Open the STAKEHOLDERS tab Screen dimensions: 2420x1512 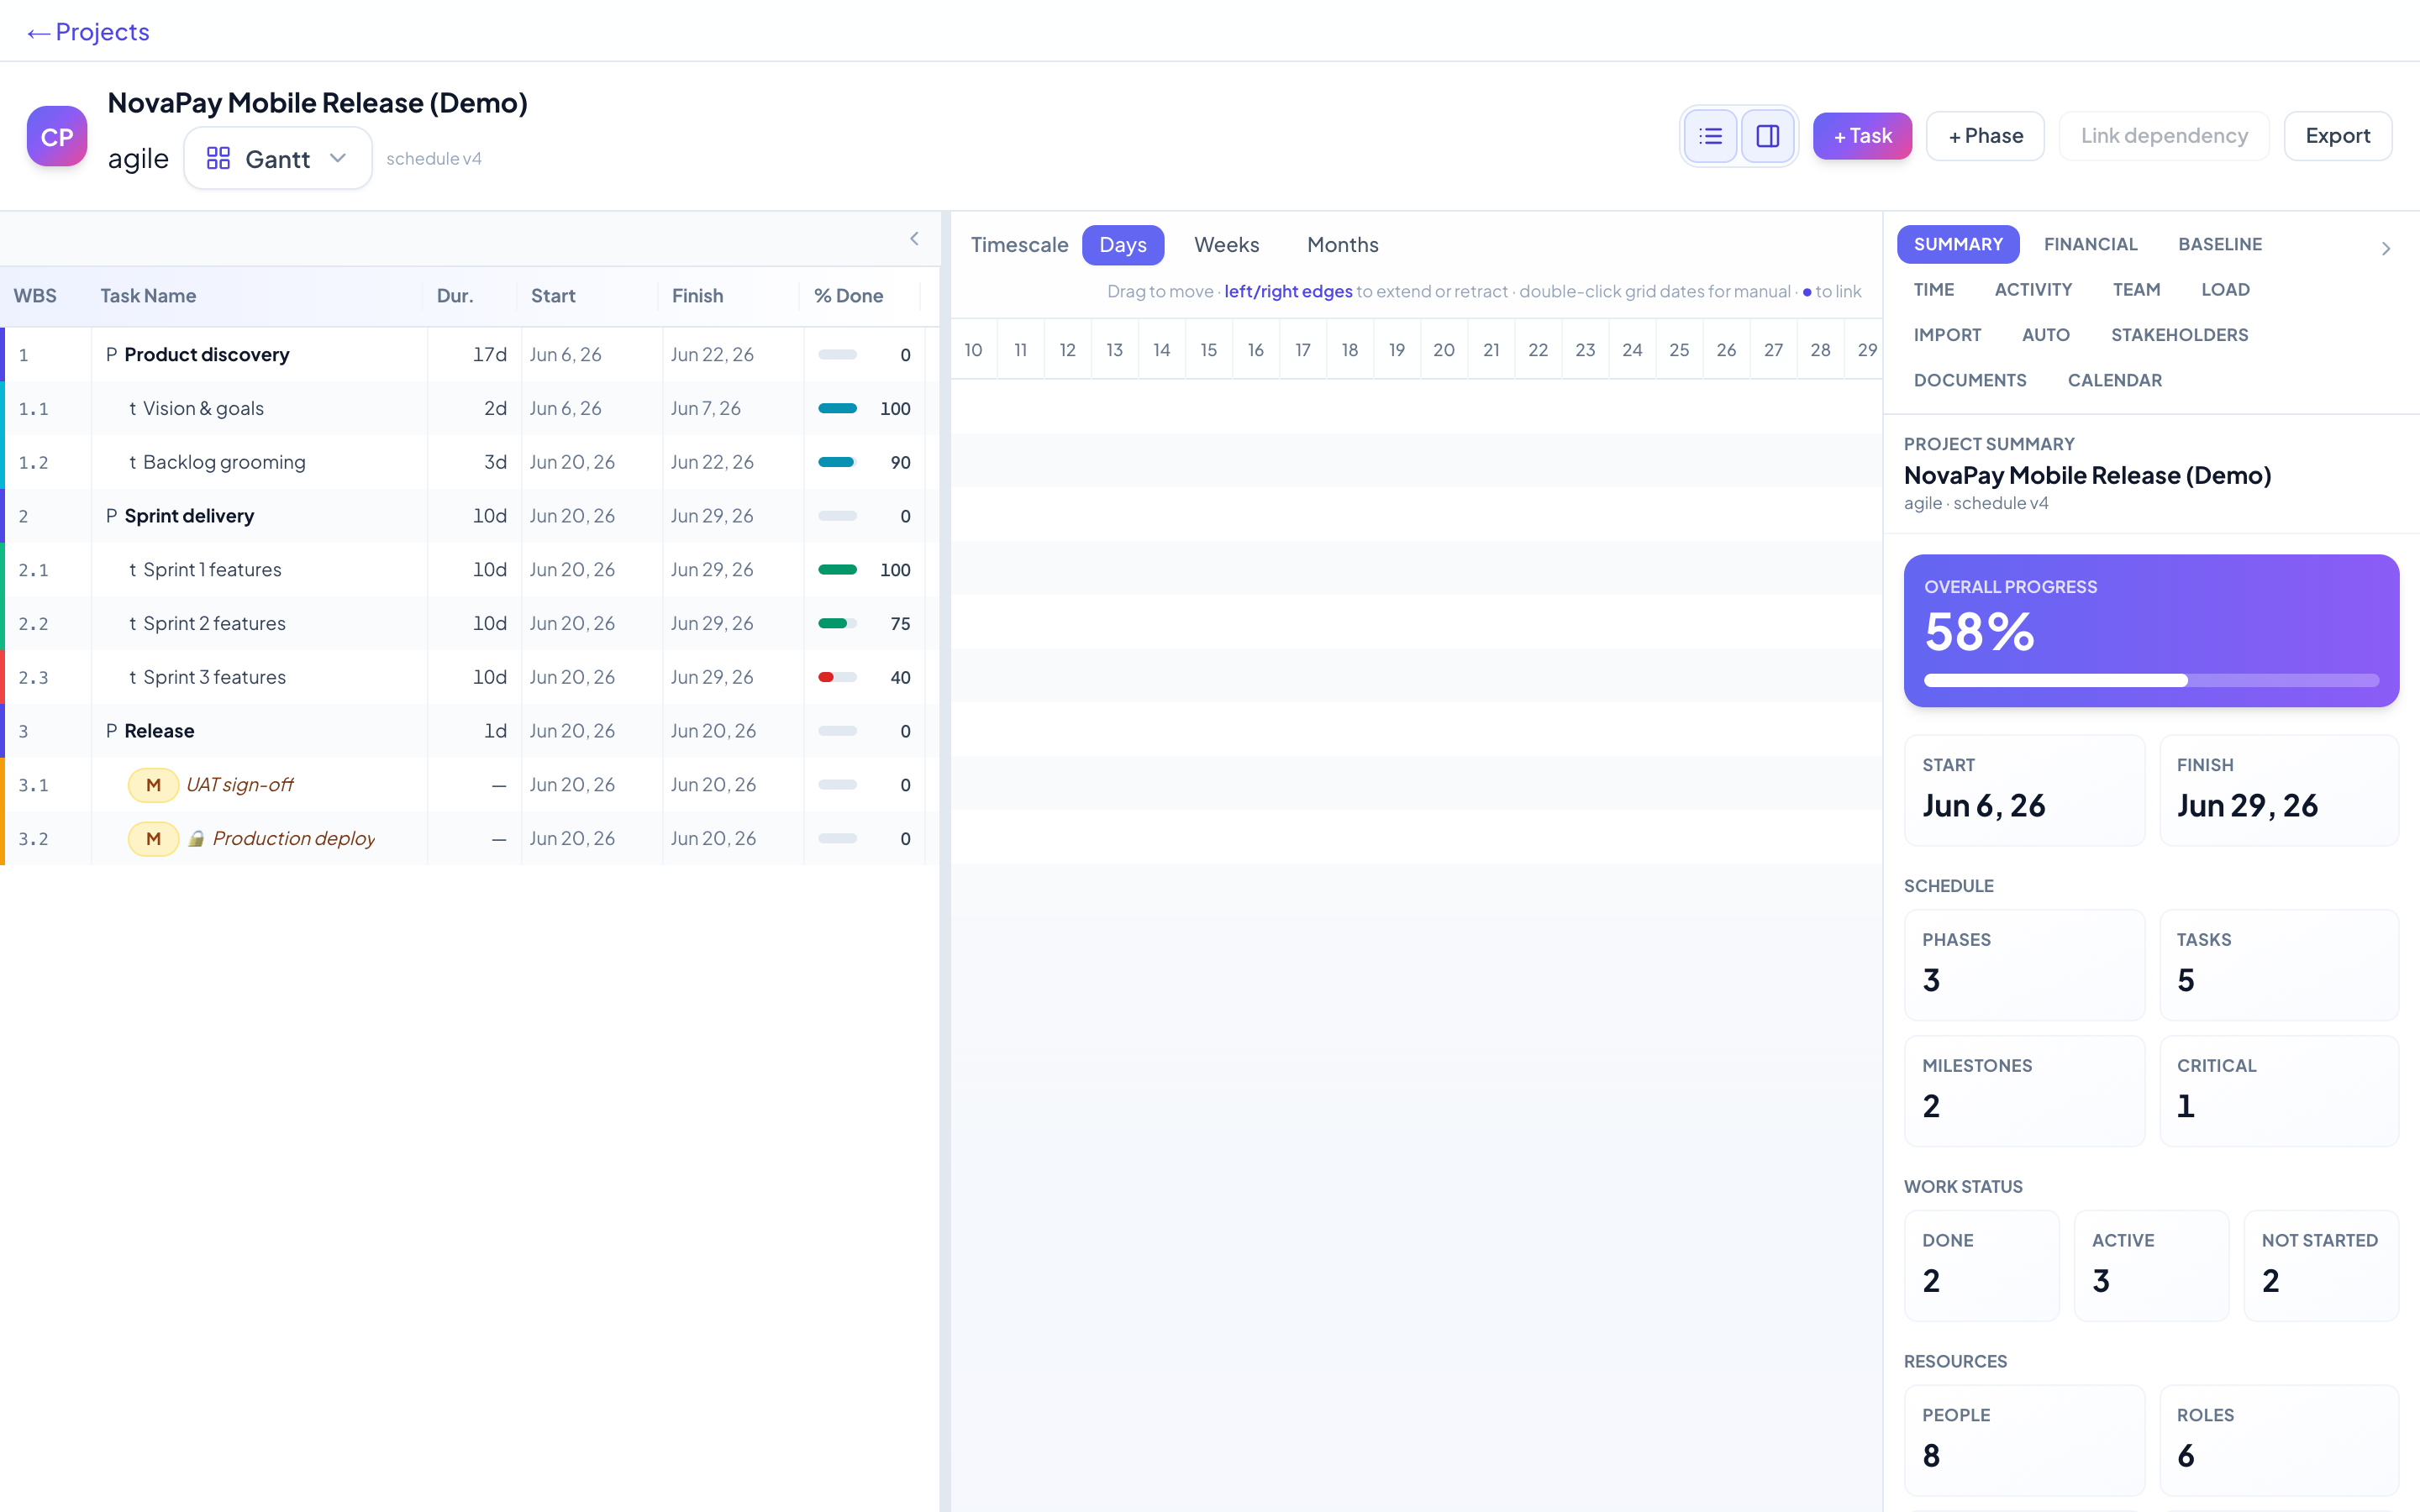click(2179, 335)
